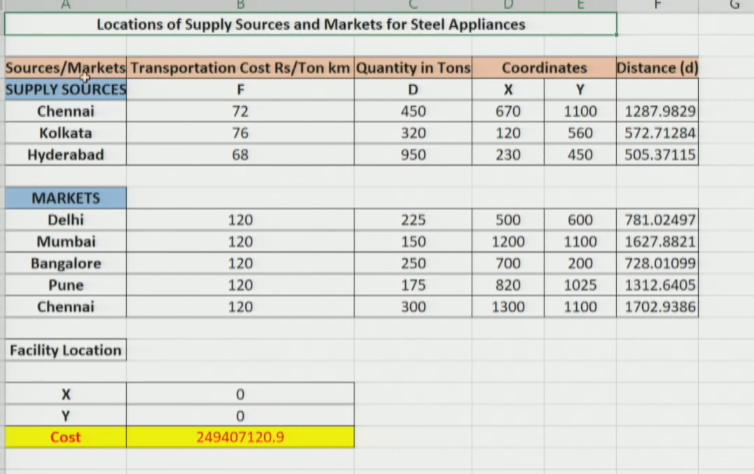
Task: Click the Coordinates header cell
Action: [544, 68]
